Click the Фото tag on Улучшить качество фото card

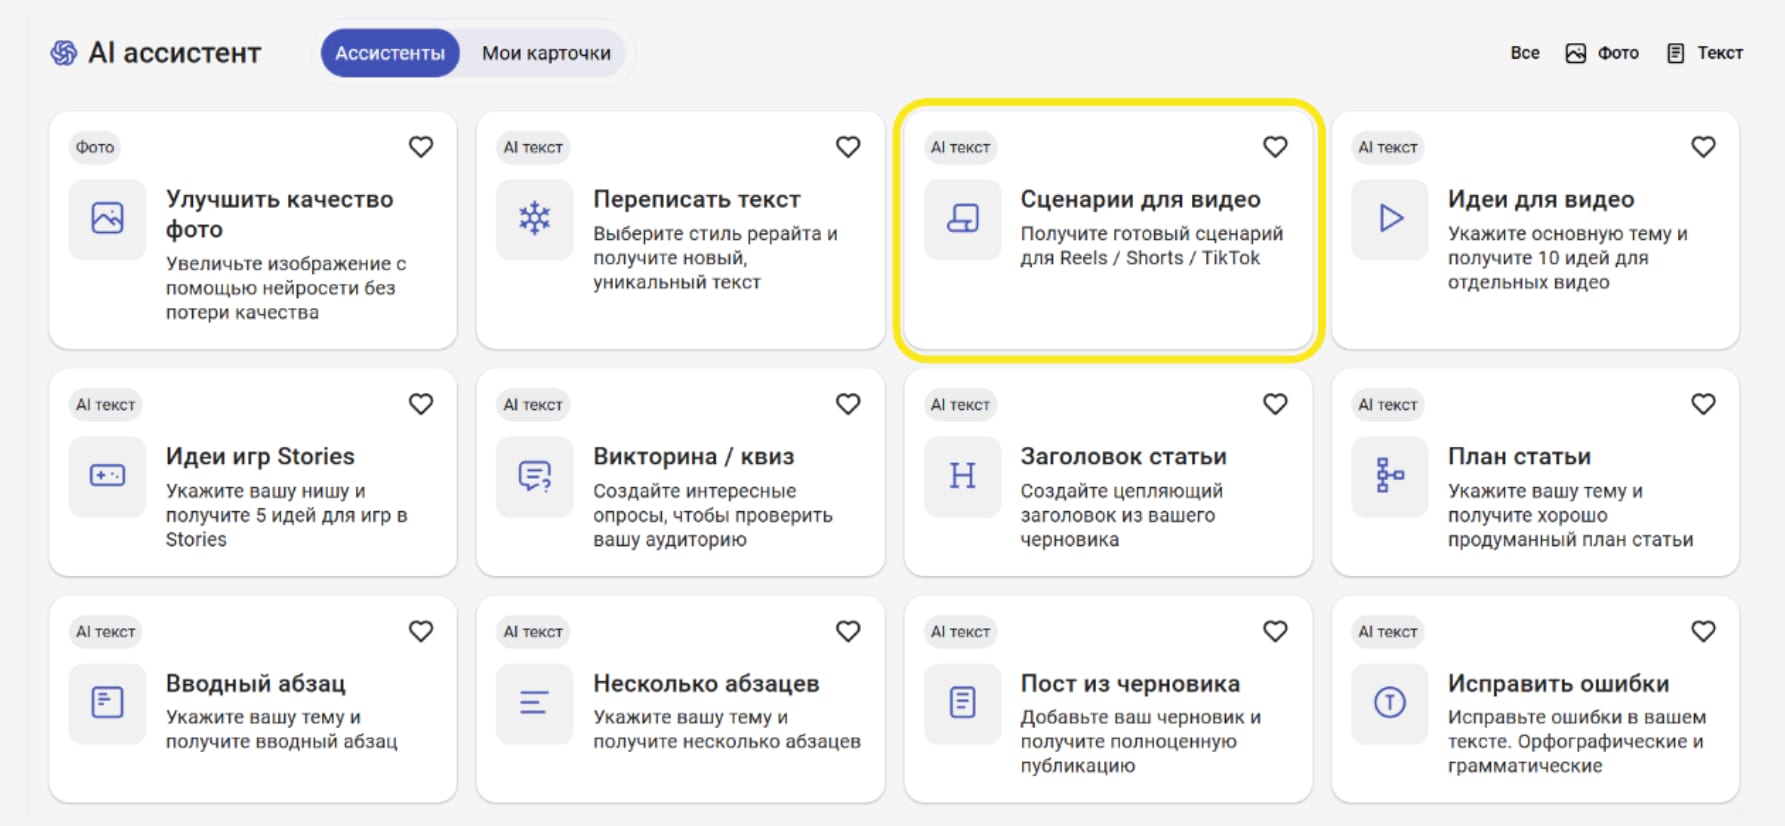click(x=95, y=147)
